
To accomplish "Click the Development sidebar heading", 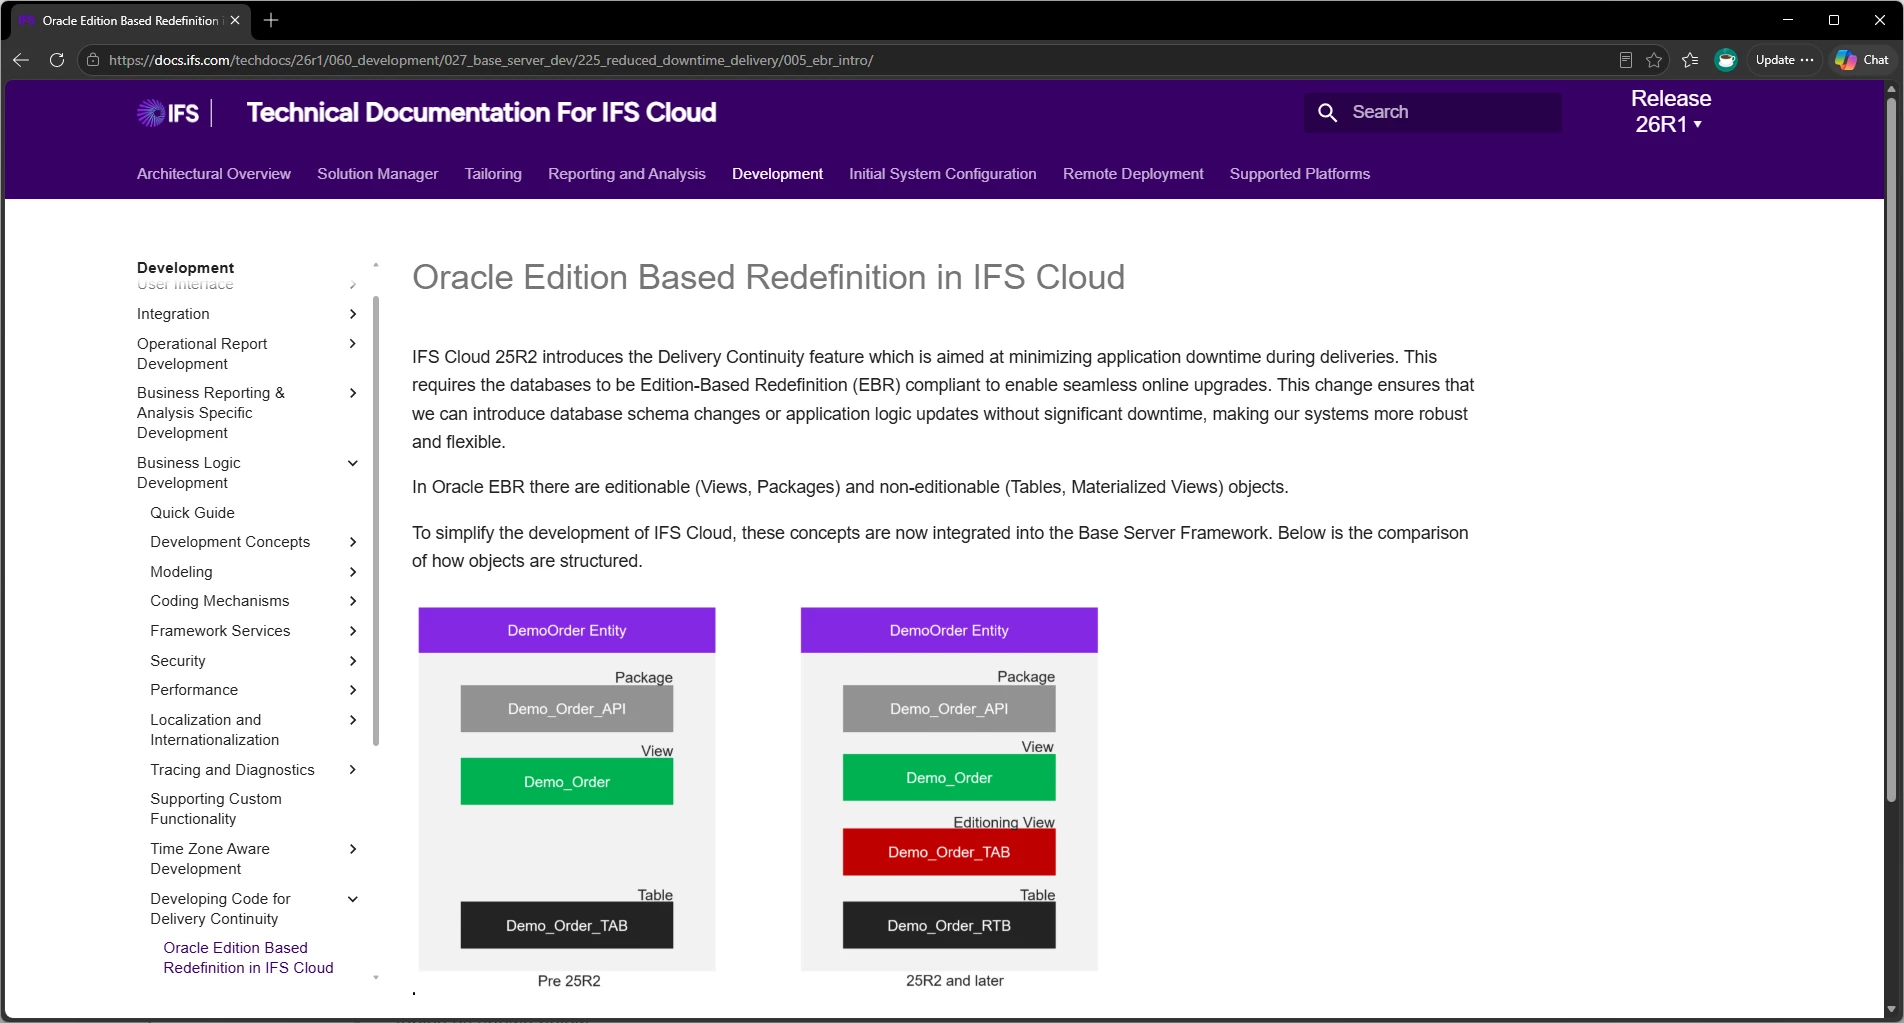I will (185, 268).
